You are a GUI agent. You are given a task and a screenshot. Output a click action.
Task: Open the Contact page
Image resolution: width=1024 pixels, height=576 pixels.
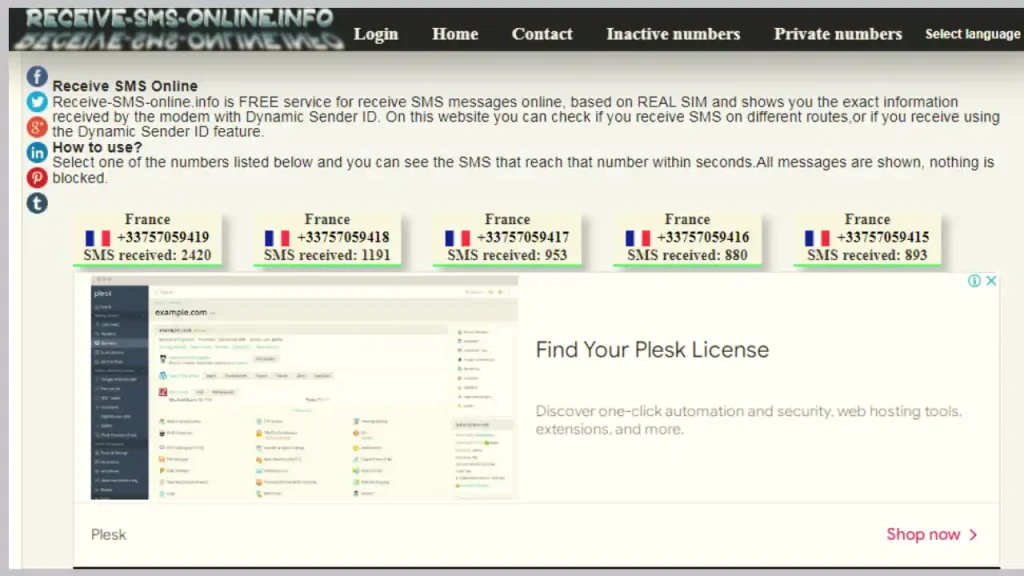click(542, 34)
